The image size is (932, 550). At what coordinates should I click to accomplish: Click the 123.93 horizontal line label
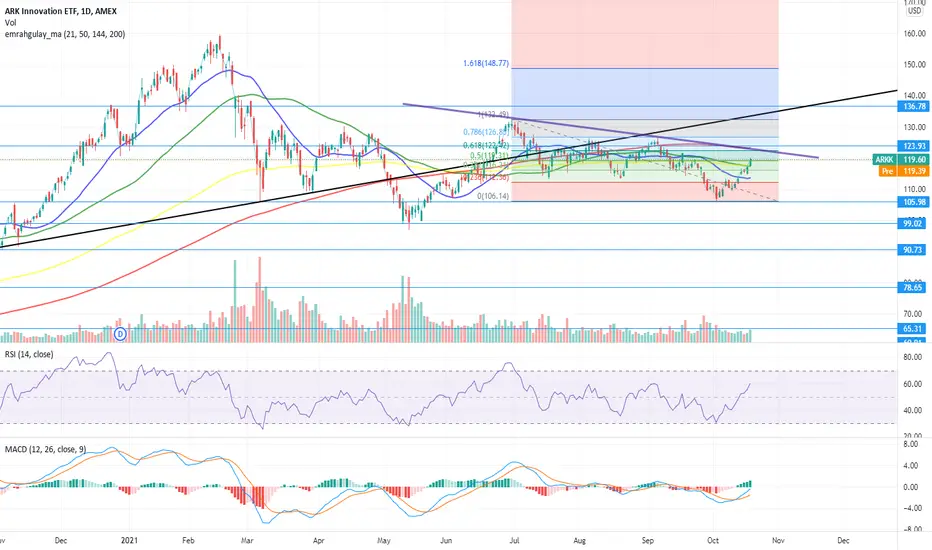914,146
